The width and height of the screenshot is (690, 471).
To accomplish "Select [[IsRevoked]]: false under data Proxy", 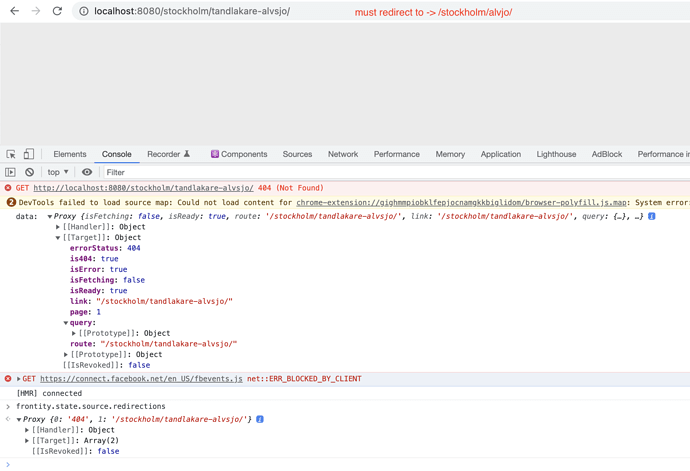I will click(x=106, y=365).
